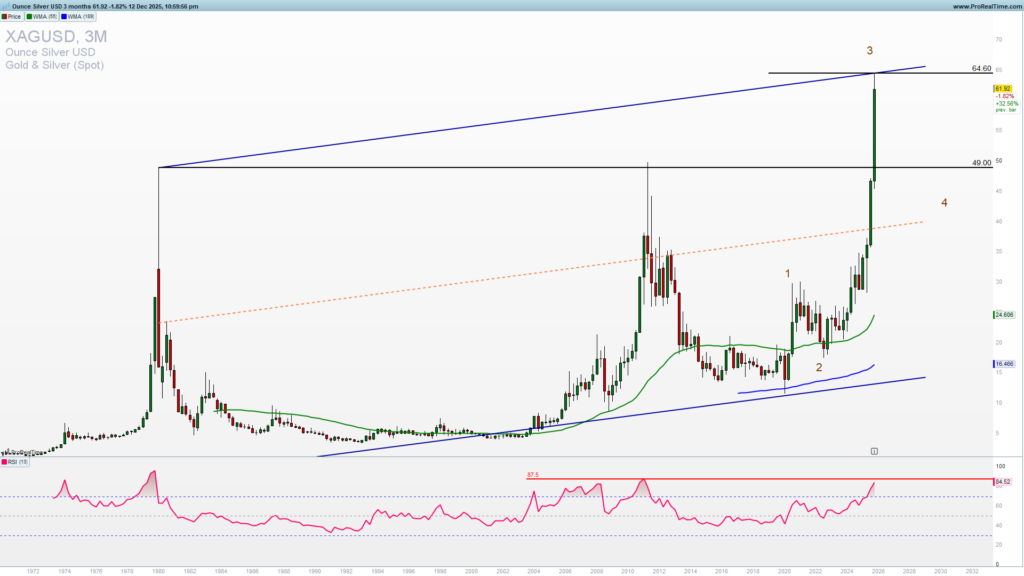Open the www.ProRealTime.com link
This screenshot has width=1024, height=576.
985,5
